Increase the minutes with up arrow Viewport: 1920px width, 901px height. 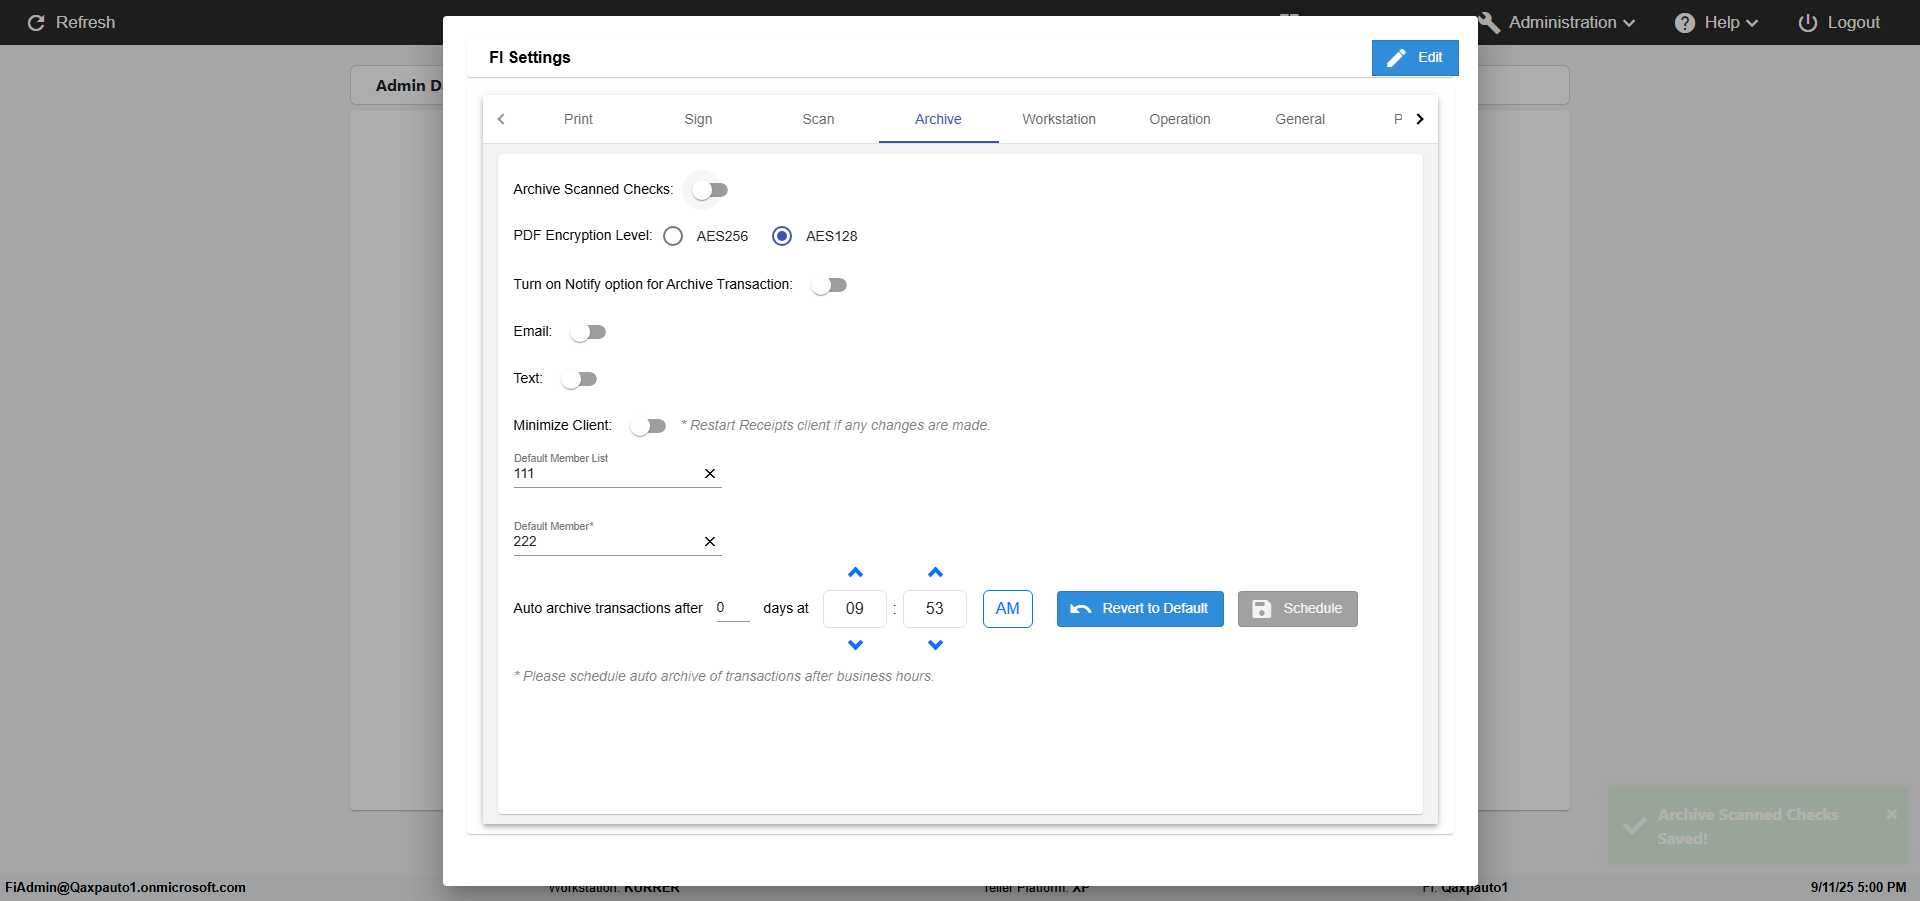pyautogui.click(x=935, y=573)
